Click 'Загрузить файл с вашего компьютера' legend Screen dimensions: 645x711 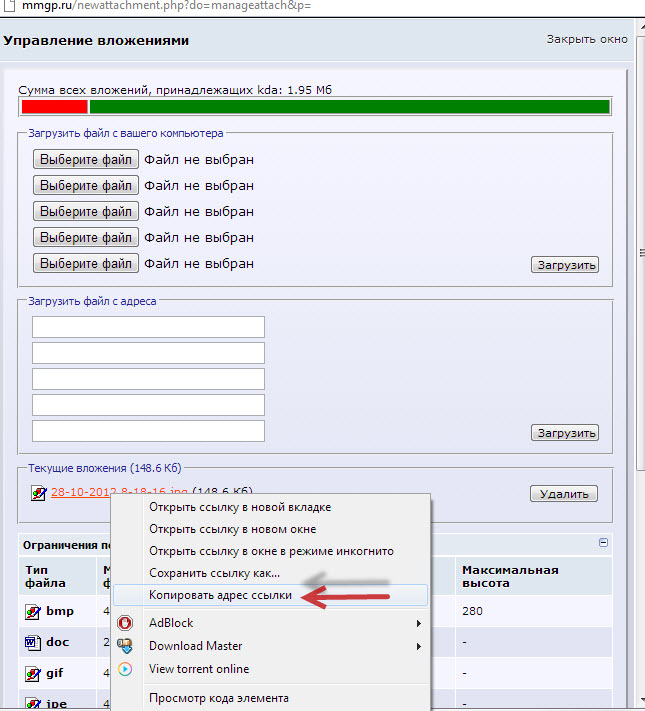[126, 133]
